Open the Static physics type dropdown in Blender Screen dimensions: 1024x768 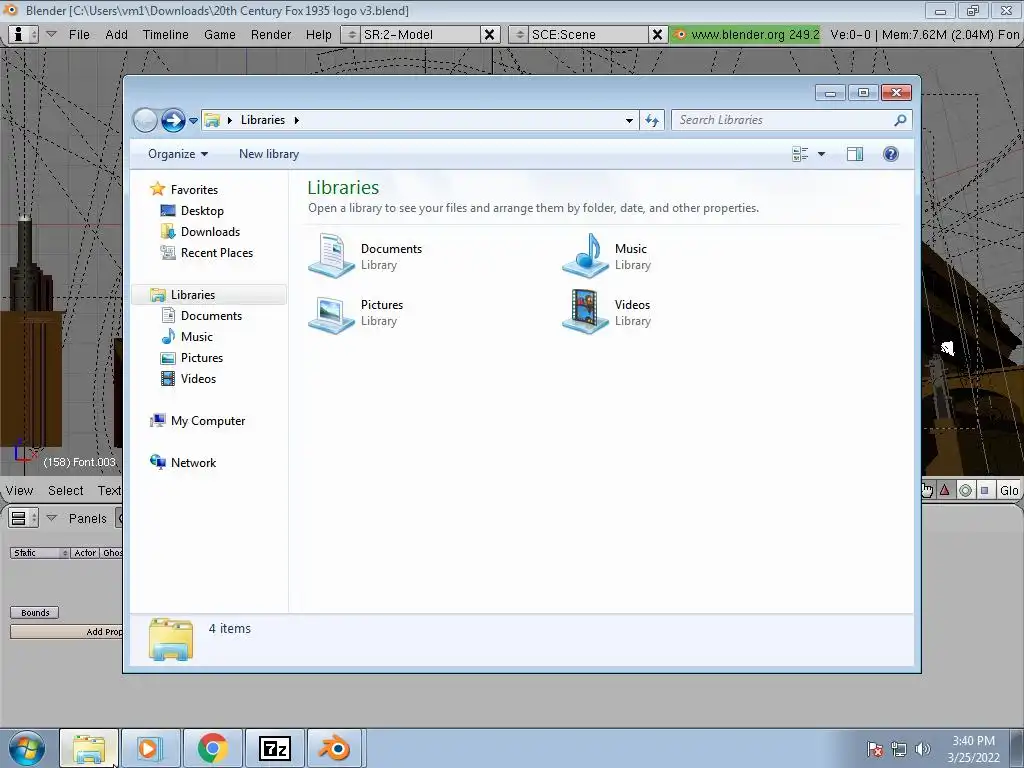pos(40,553)
